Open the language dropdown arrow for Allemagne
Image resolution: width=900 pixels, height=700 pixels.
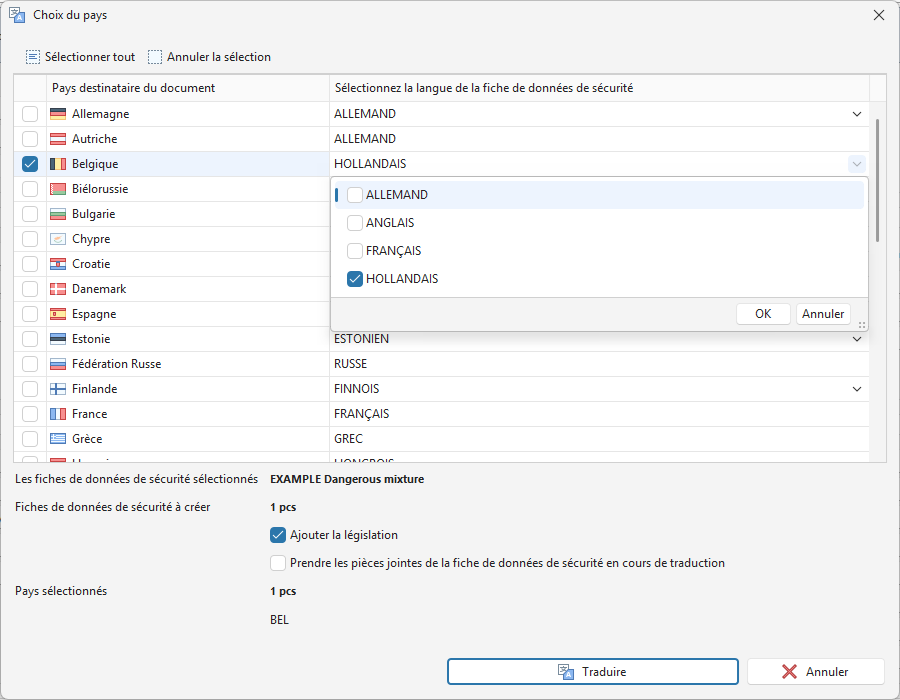tap(856, 114)
